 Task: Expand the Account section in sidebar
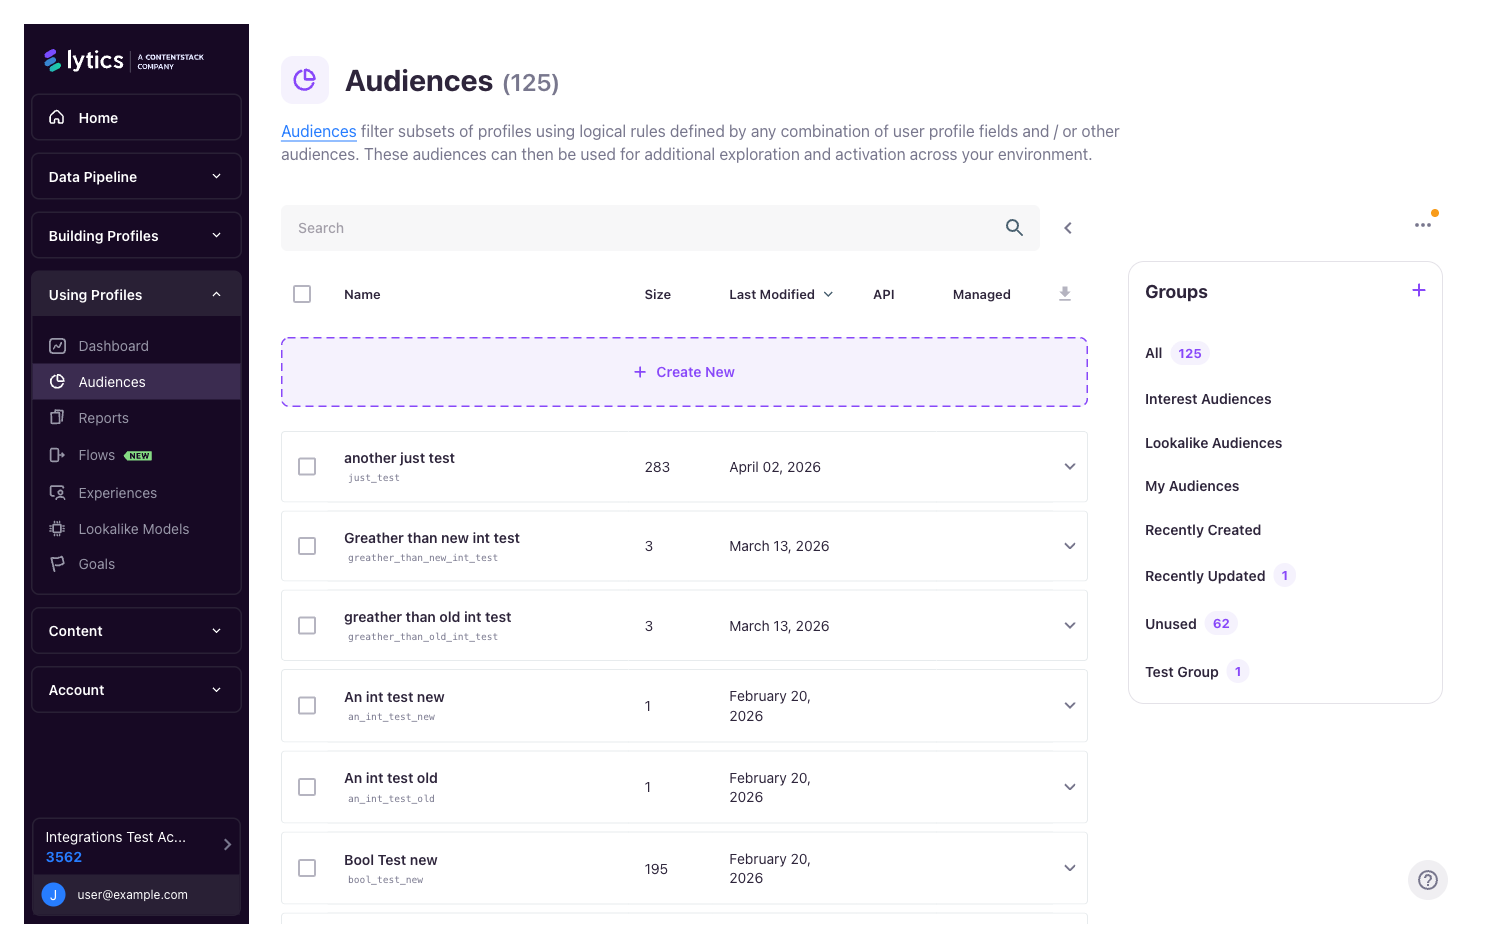point(136,689)
